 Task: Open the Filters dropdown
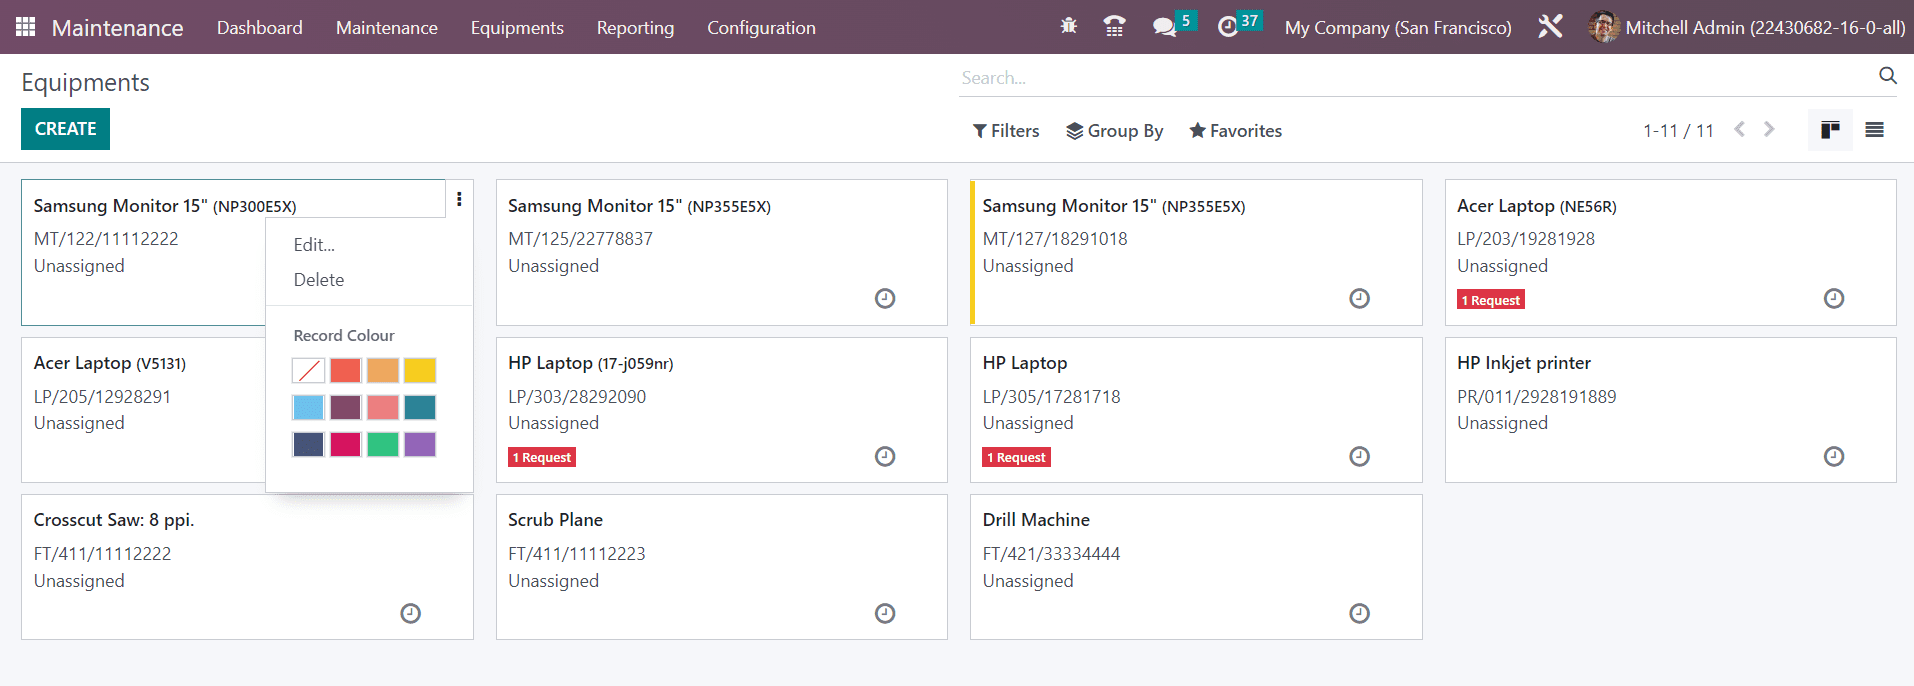1006,131
